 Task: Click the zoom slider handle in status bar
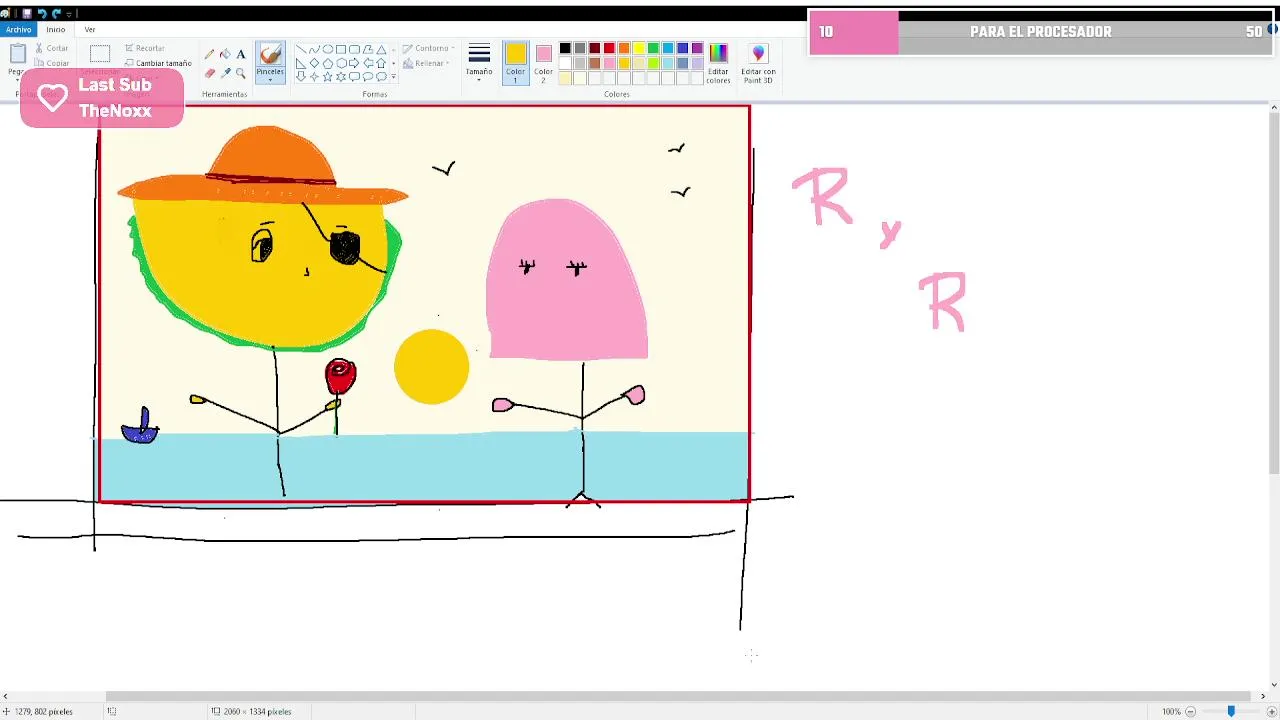(x=1231, y=711)
